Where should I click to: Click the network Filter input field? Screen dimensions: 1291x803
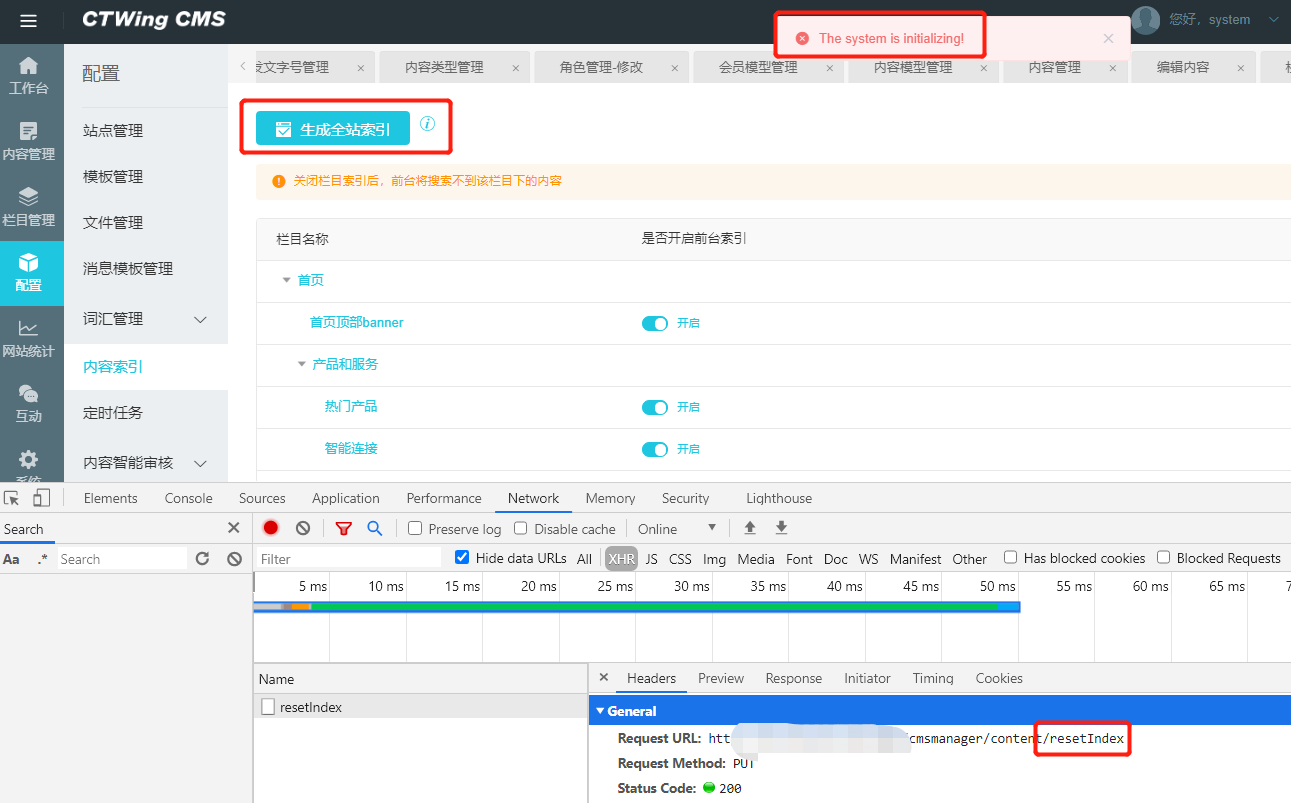(346, 559)
